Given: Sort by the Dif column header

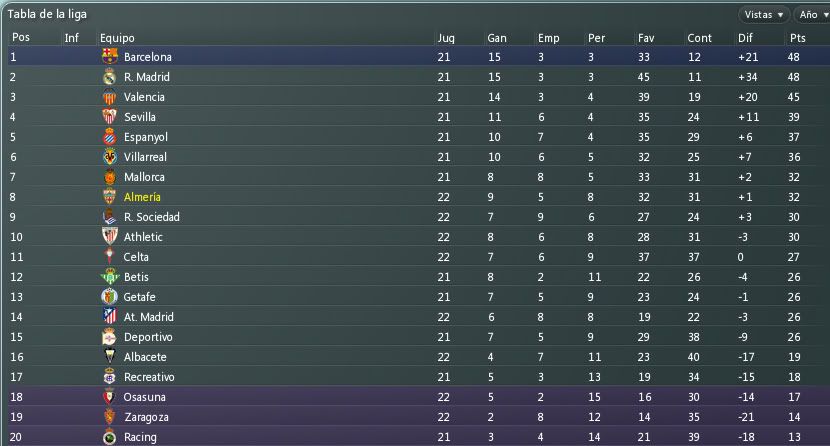Looking at the screenshot, I should tap(745, 38).
